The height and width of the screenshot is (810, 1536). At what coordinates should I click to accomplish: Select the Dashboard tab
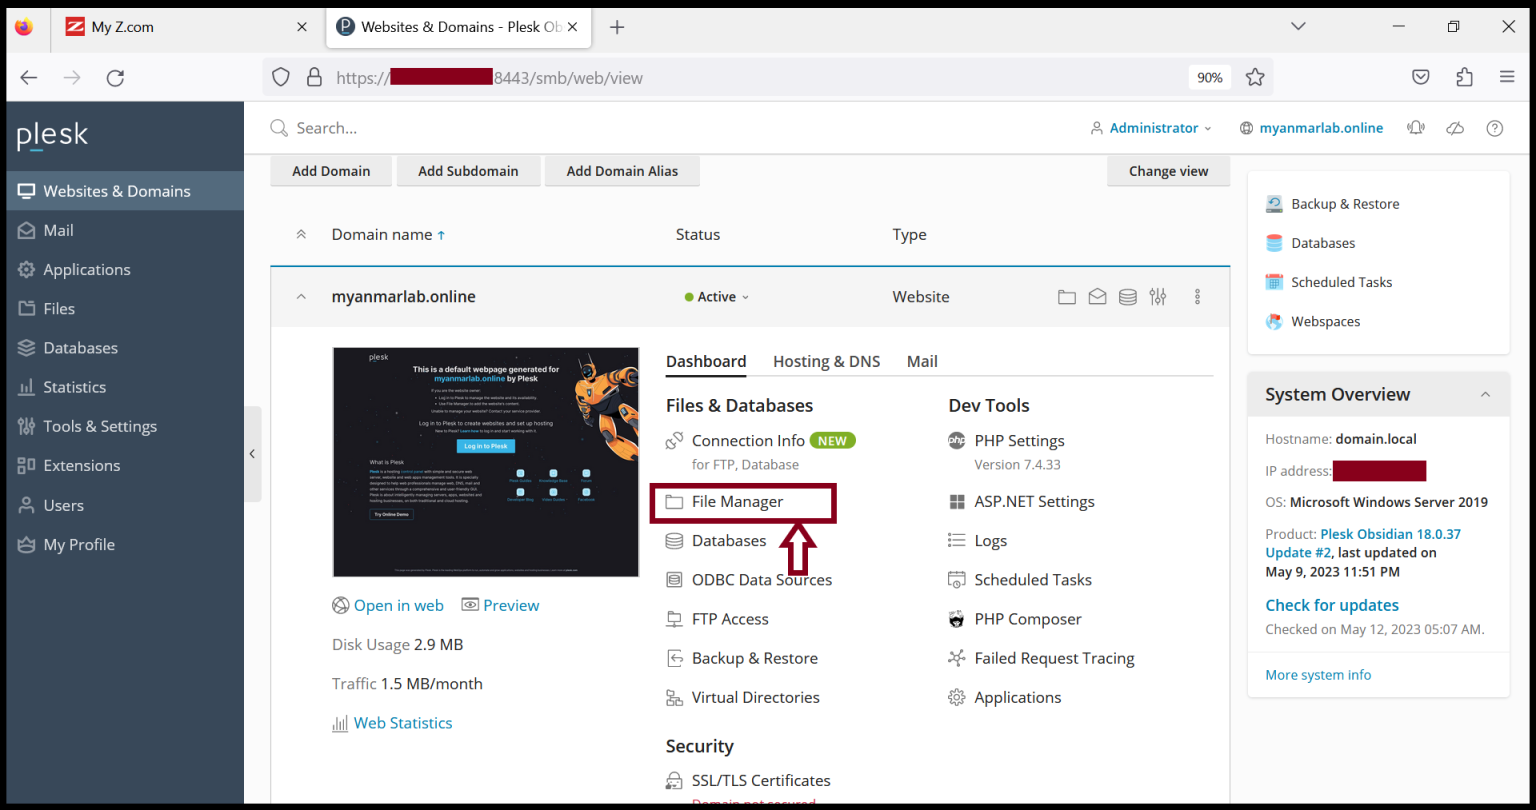point(706,361)
